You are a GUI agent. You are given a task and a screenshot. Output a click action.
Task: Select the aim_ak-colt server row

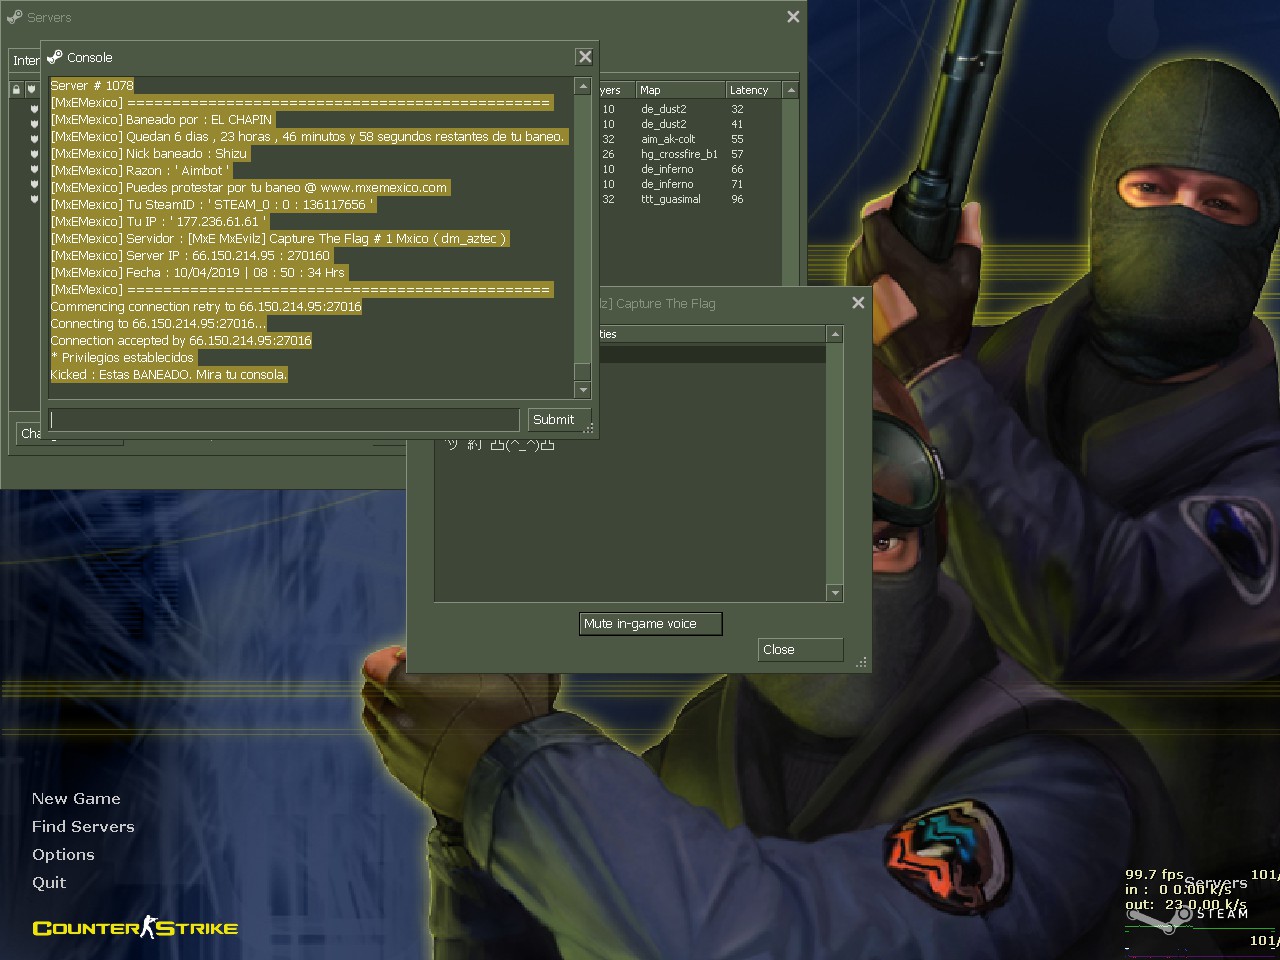(x=690, y=139)
